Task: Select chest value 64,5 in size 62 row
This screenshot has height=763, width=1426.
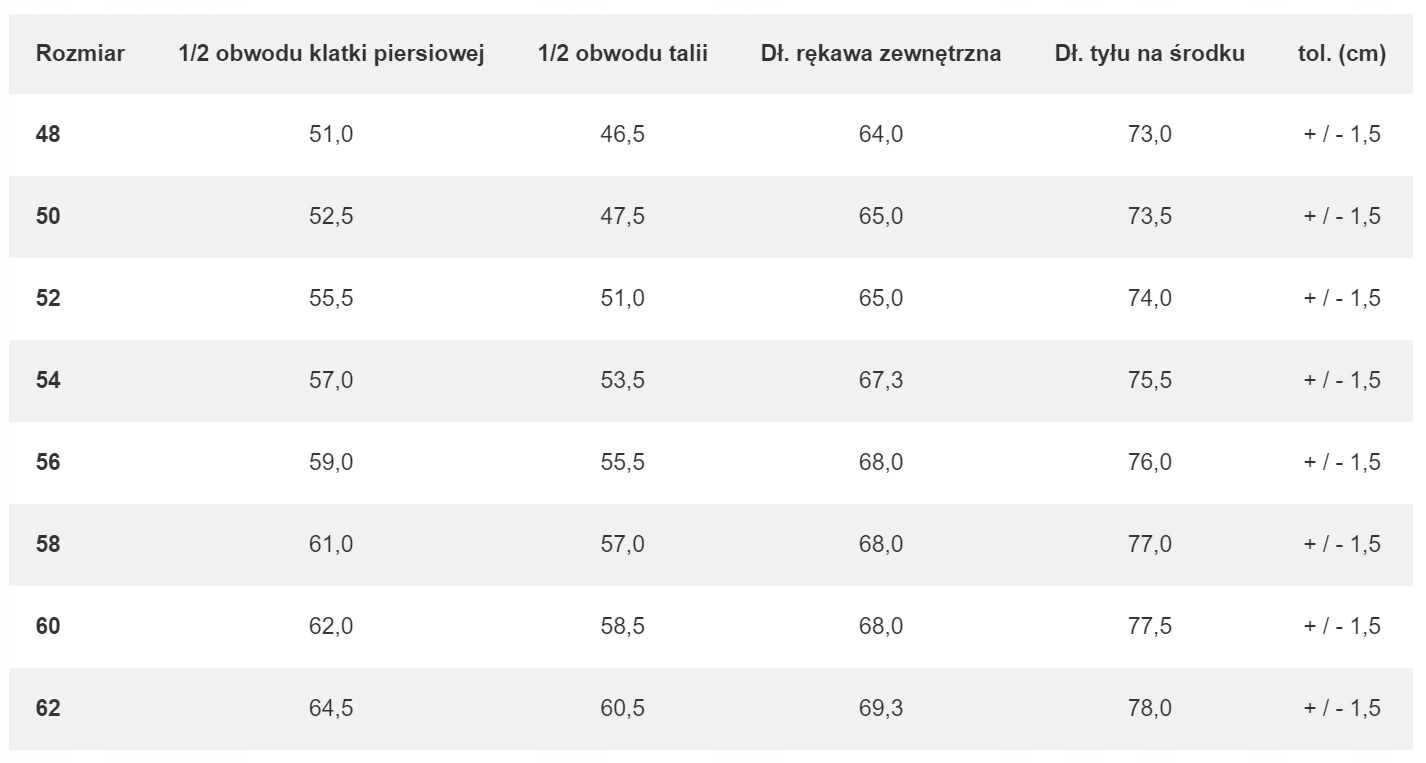Action: point(331,708)
